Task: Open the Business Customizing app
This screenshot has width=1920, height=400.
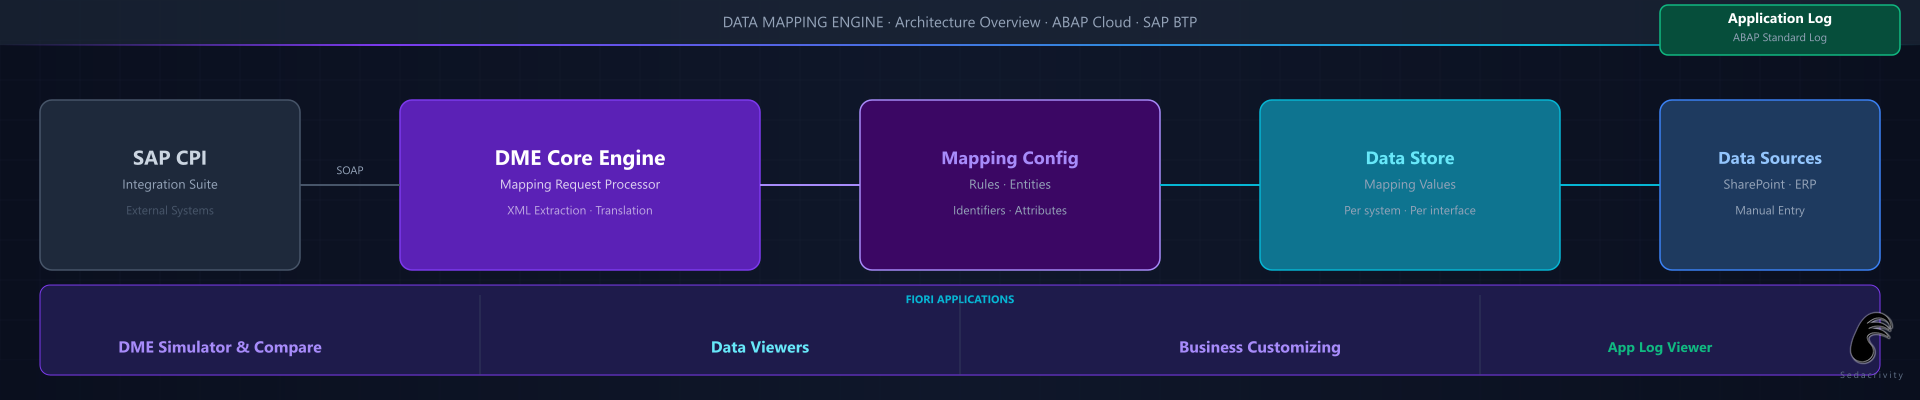Action: [1260, 347]
